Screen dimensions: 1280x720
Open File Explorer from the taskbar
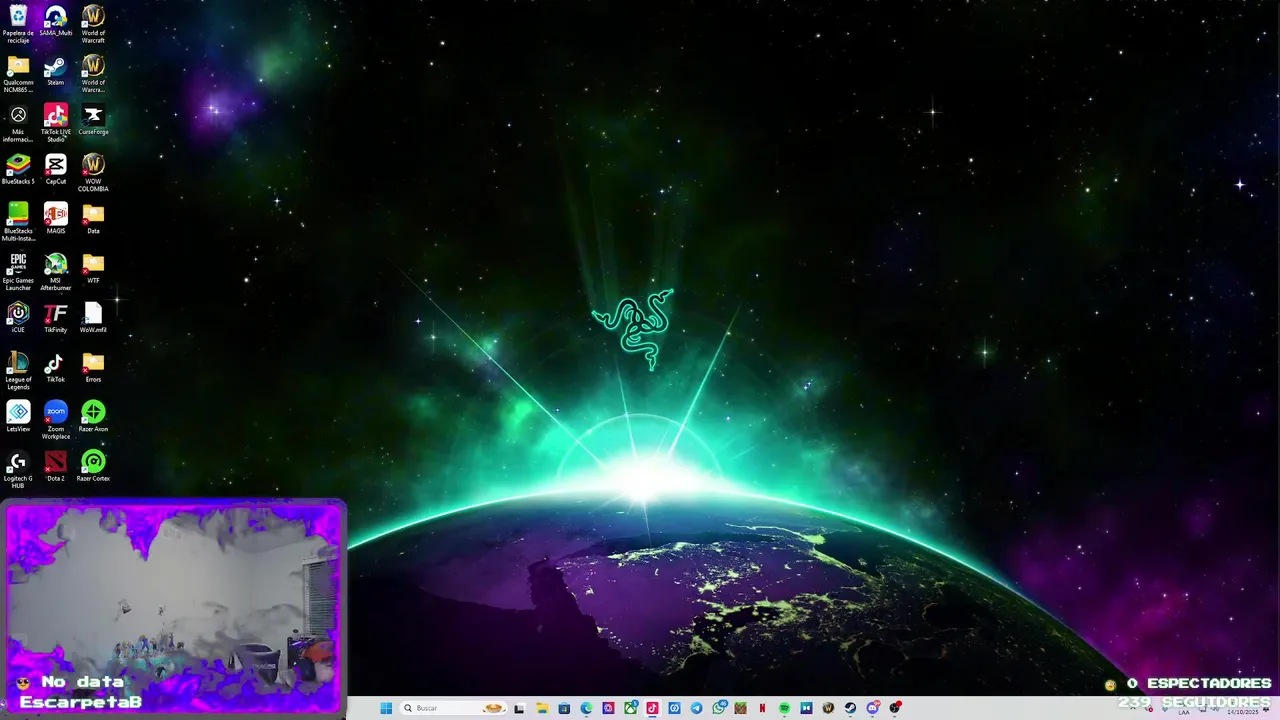[542, 708]
